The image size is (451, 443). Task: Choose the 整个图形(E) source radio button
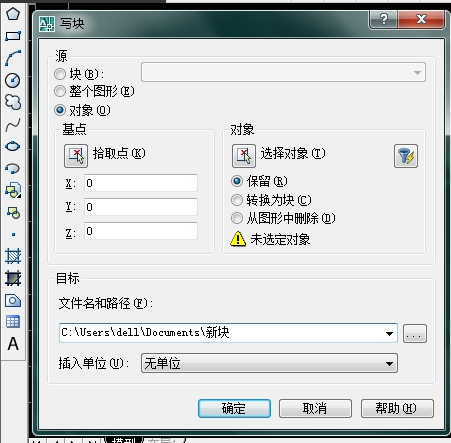60,91
